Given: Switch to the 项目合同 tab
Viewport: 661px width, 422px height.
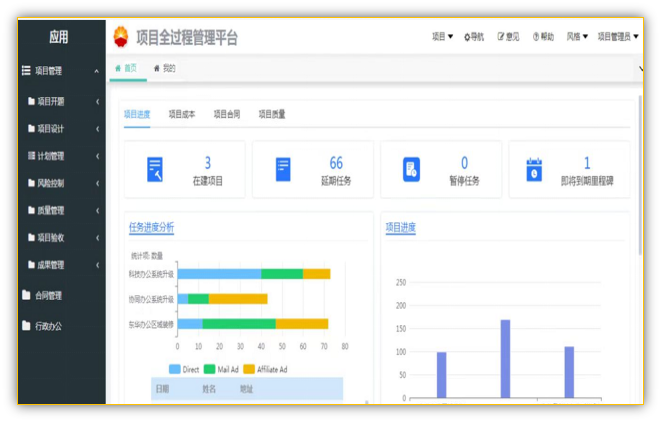Looking at the screenshot, I should [x=227, y=114].
